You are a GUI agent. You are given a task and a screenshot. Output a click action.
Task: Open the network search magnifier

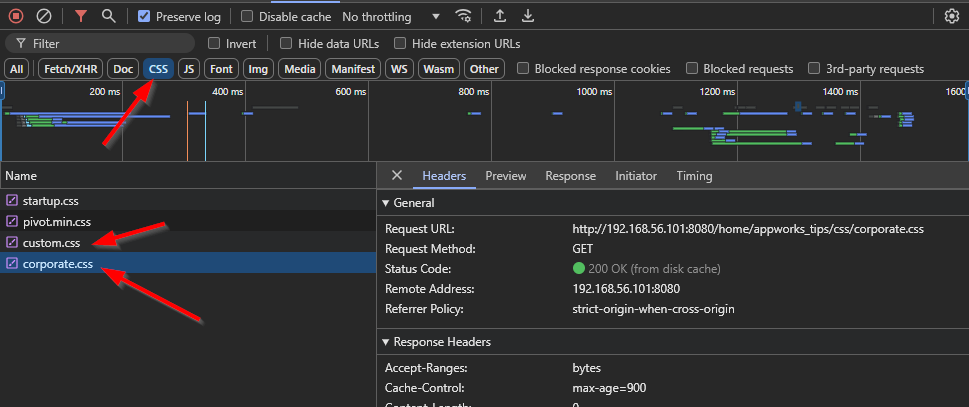coord(108,16)
